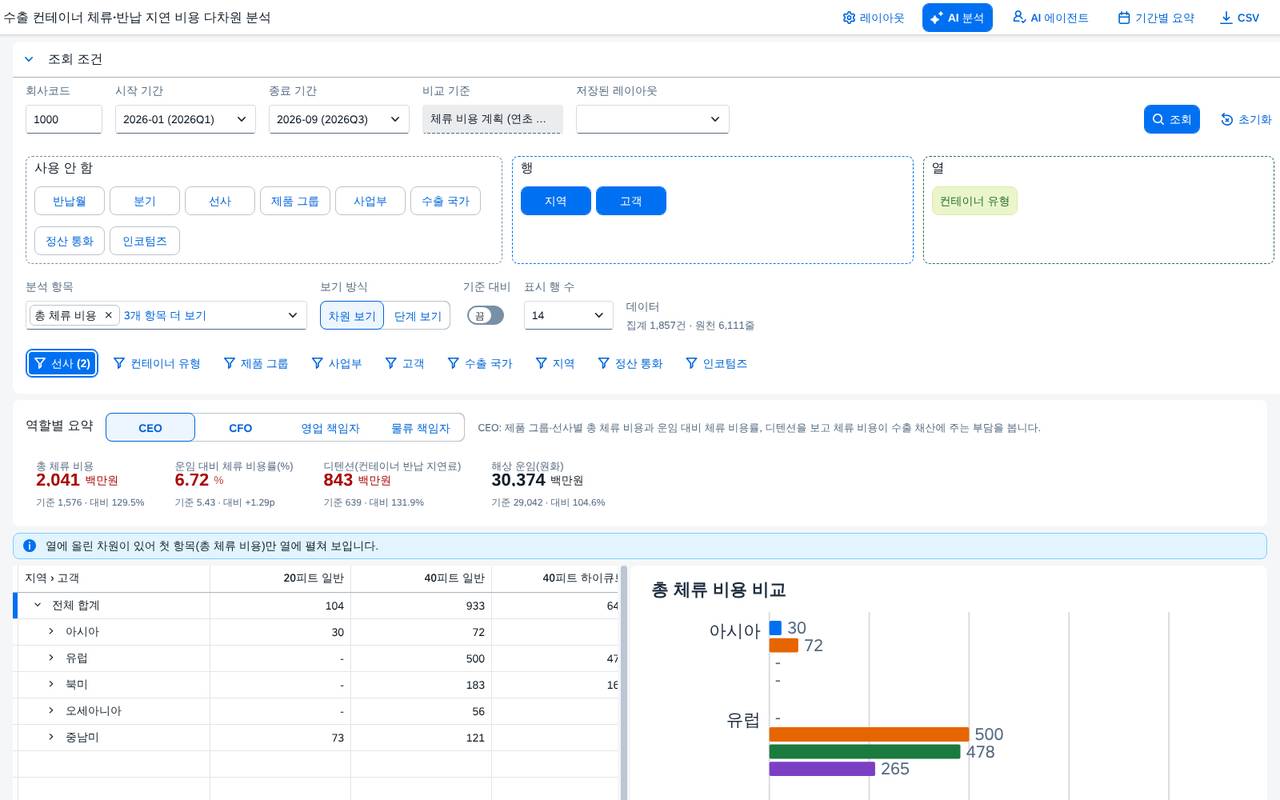
Task: Open the 제품 그룹 filter funnel
Action: click(x=229, y=363)
